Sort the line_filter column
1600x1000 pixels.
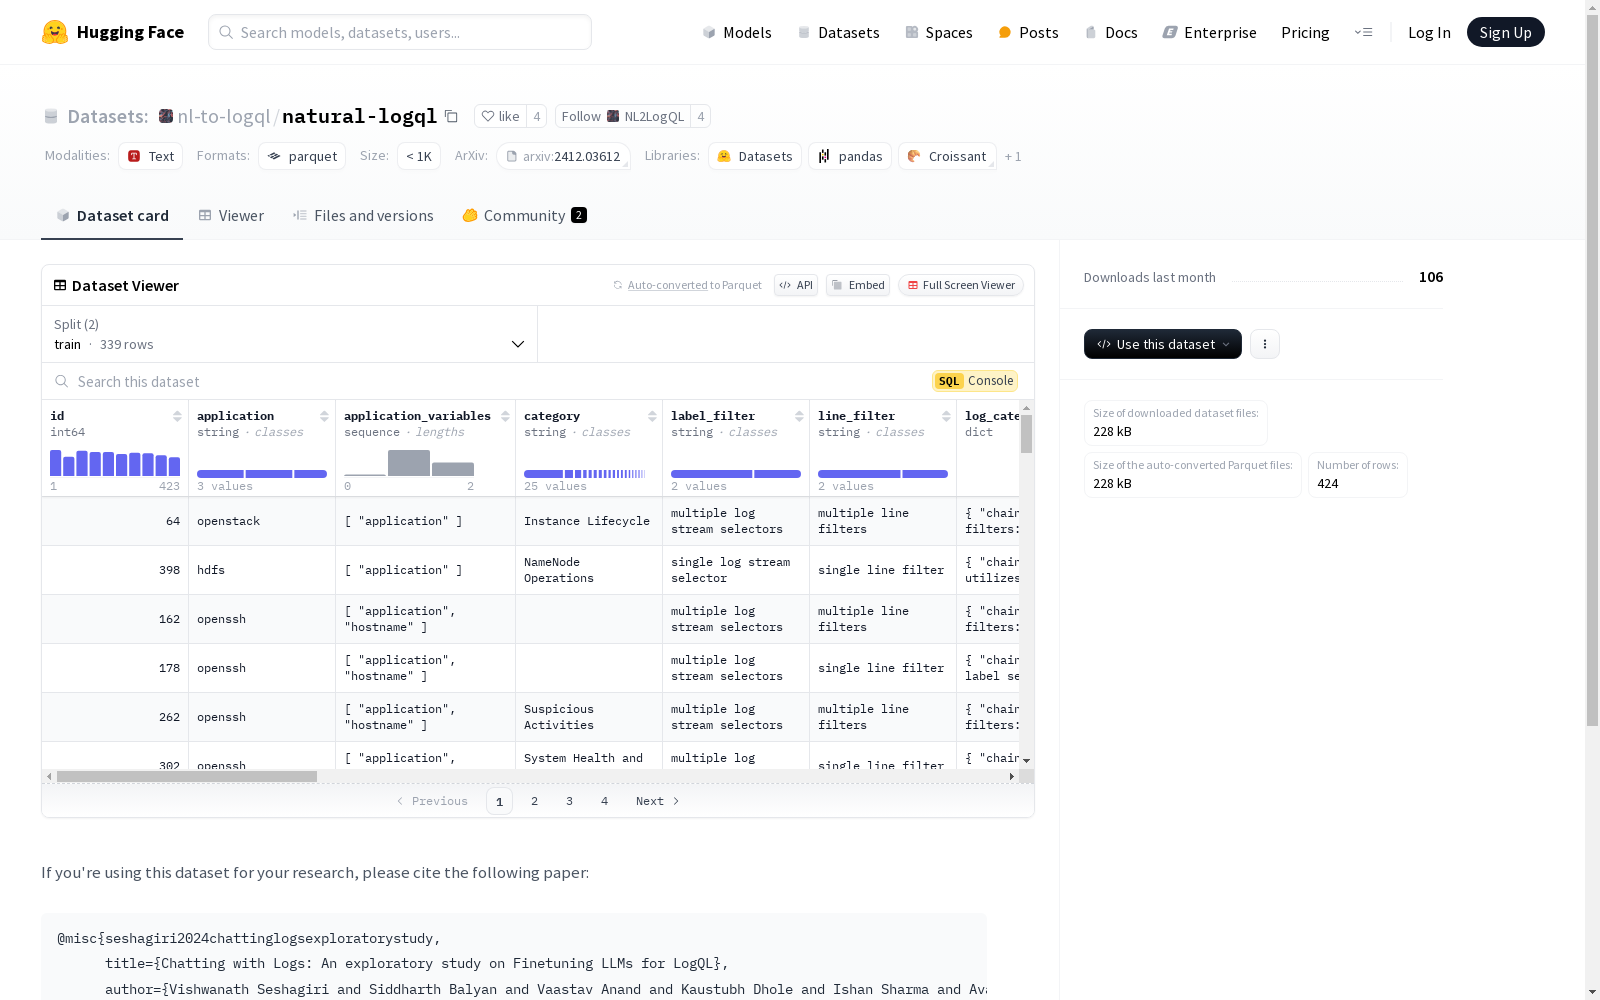click(x=946, y=416)
